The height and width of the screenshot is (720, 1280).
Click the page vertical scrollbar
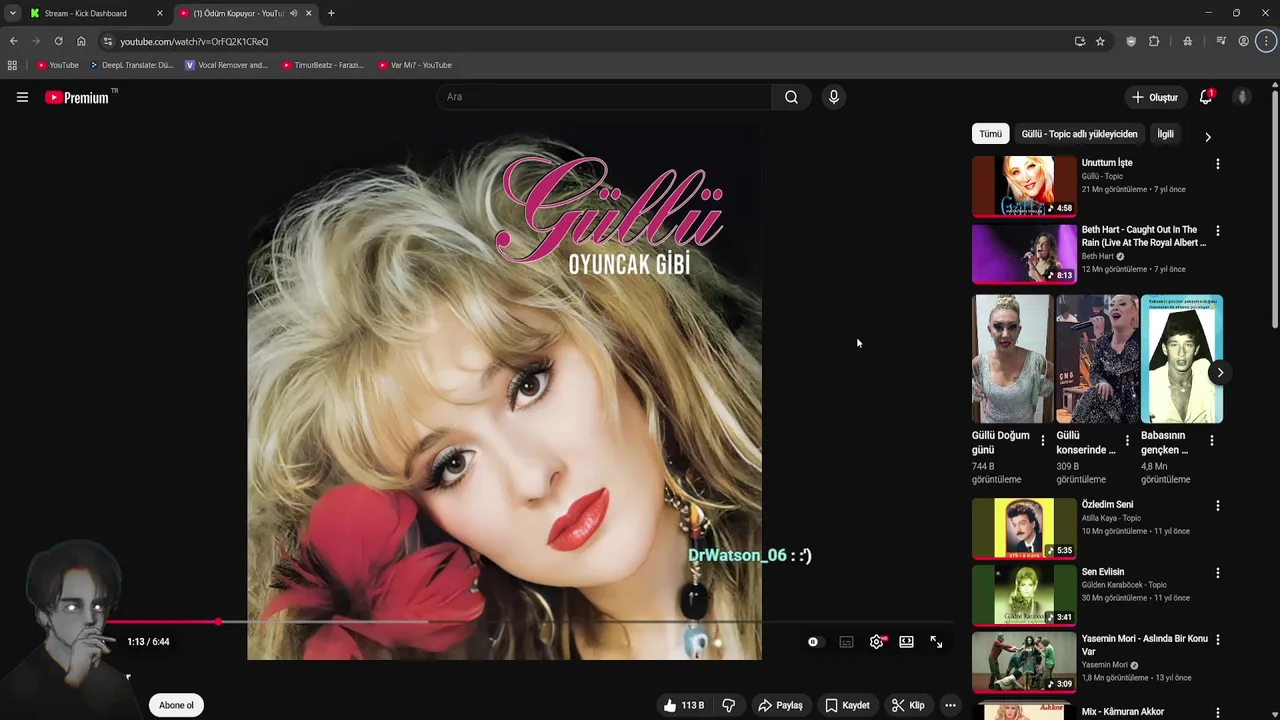point(1275,208)
